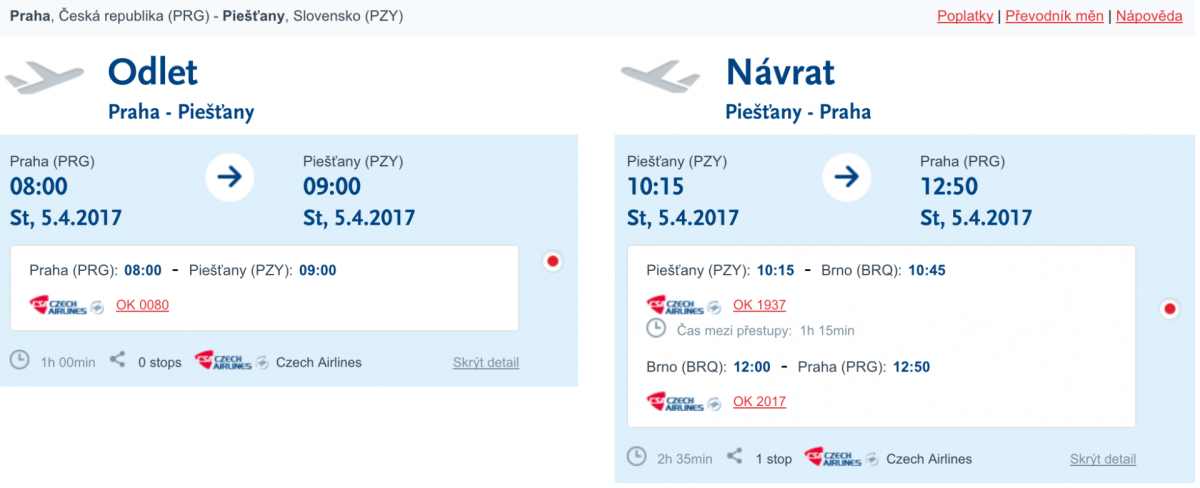Click the arrow icon in the Návrat flight
Screen dimensions: 1200x488
[847, 178]
